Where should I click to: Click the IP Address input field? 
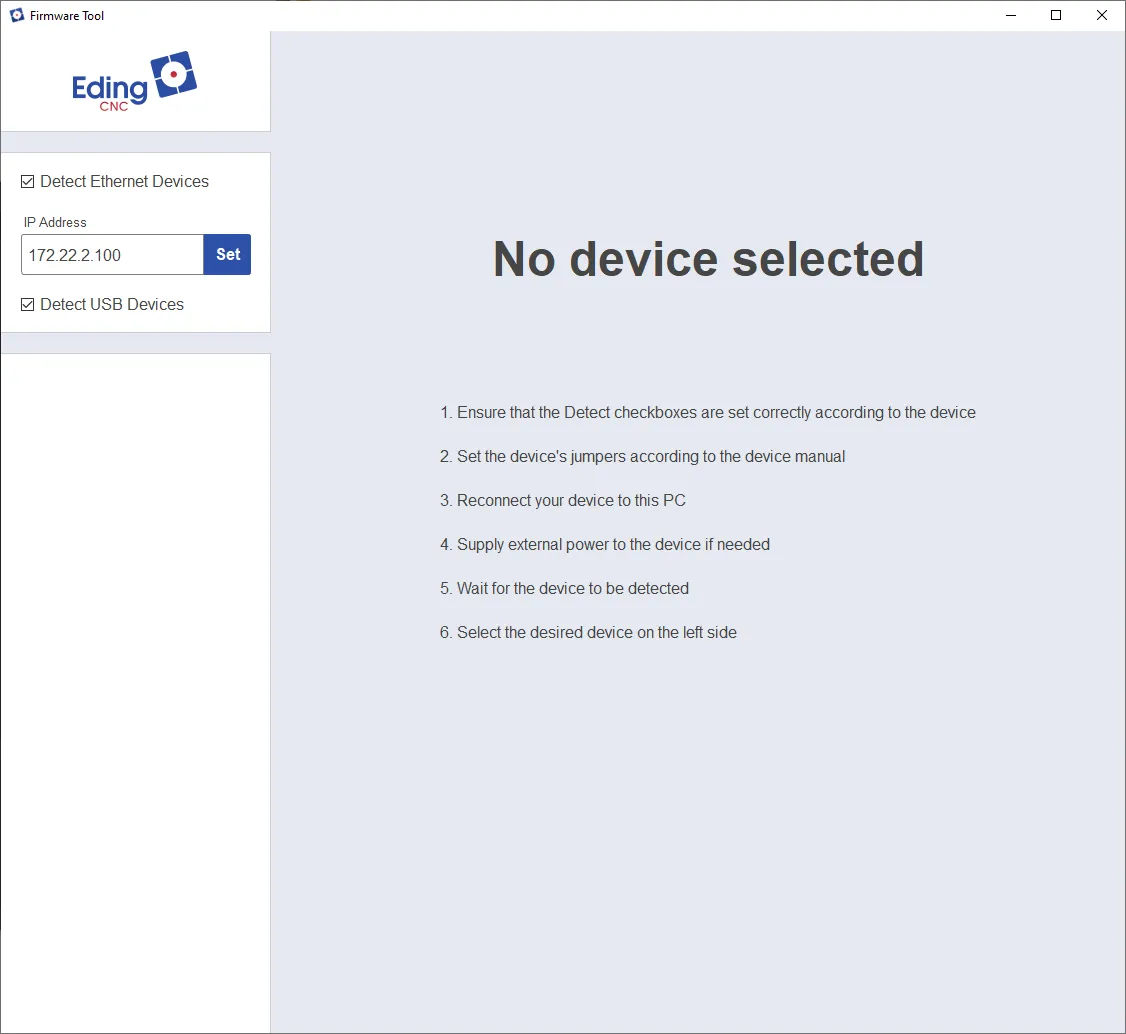pyautogui.click(x=112, y=254)
